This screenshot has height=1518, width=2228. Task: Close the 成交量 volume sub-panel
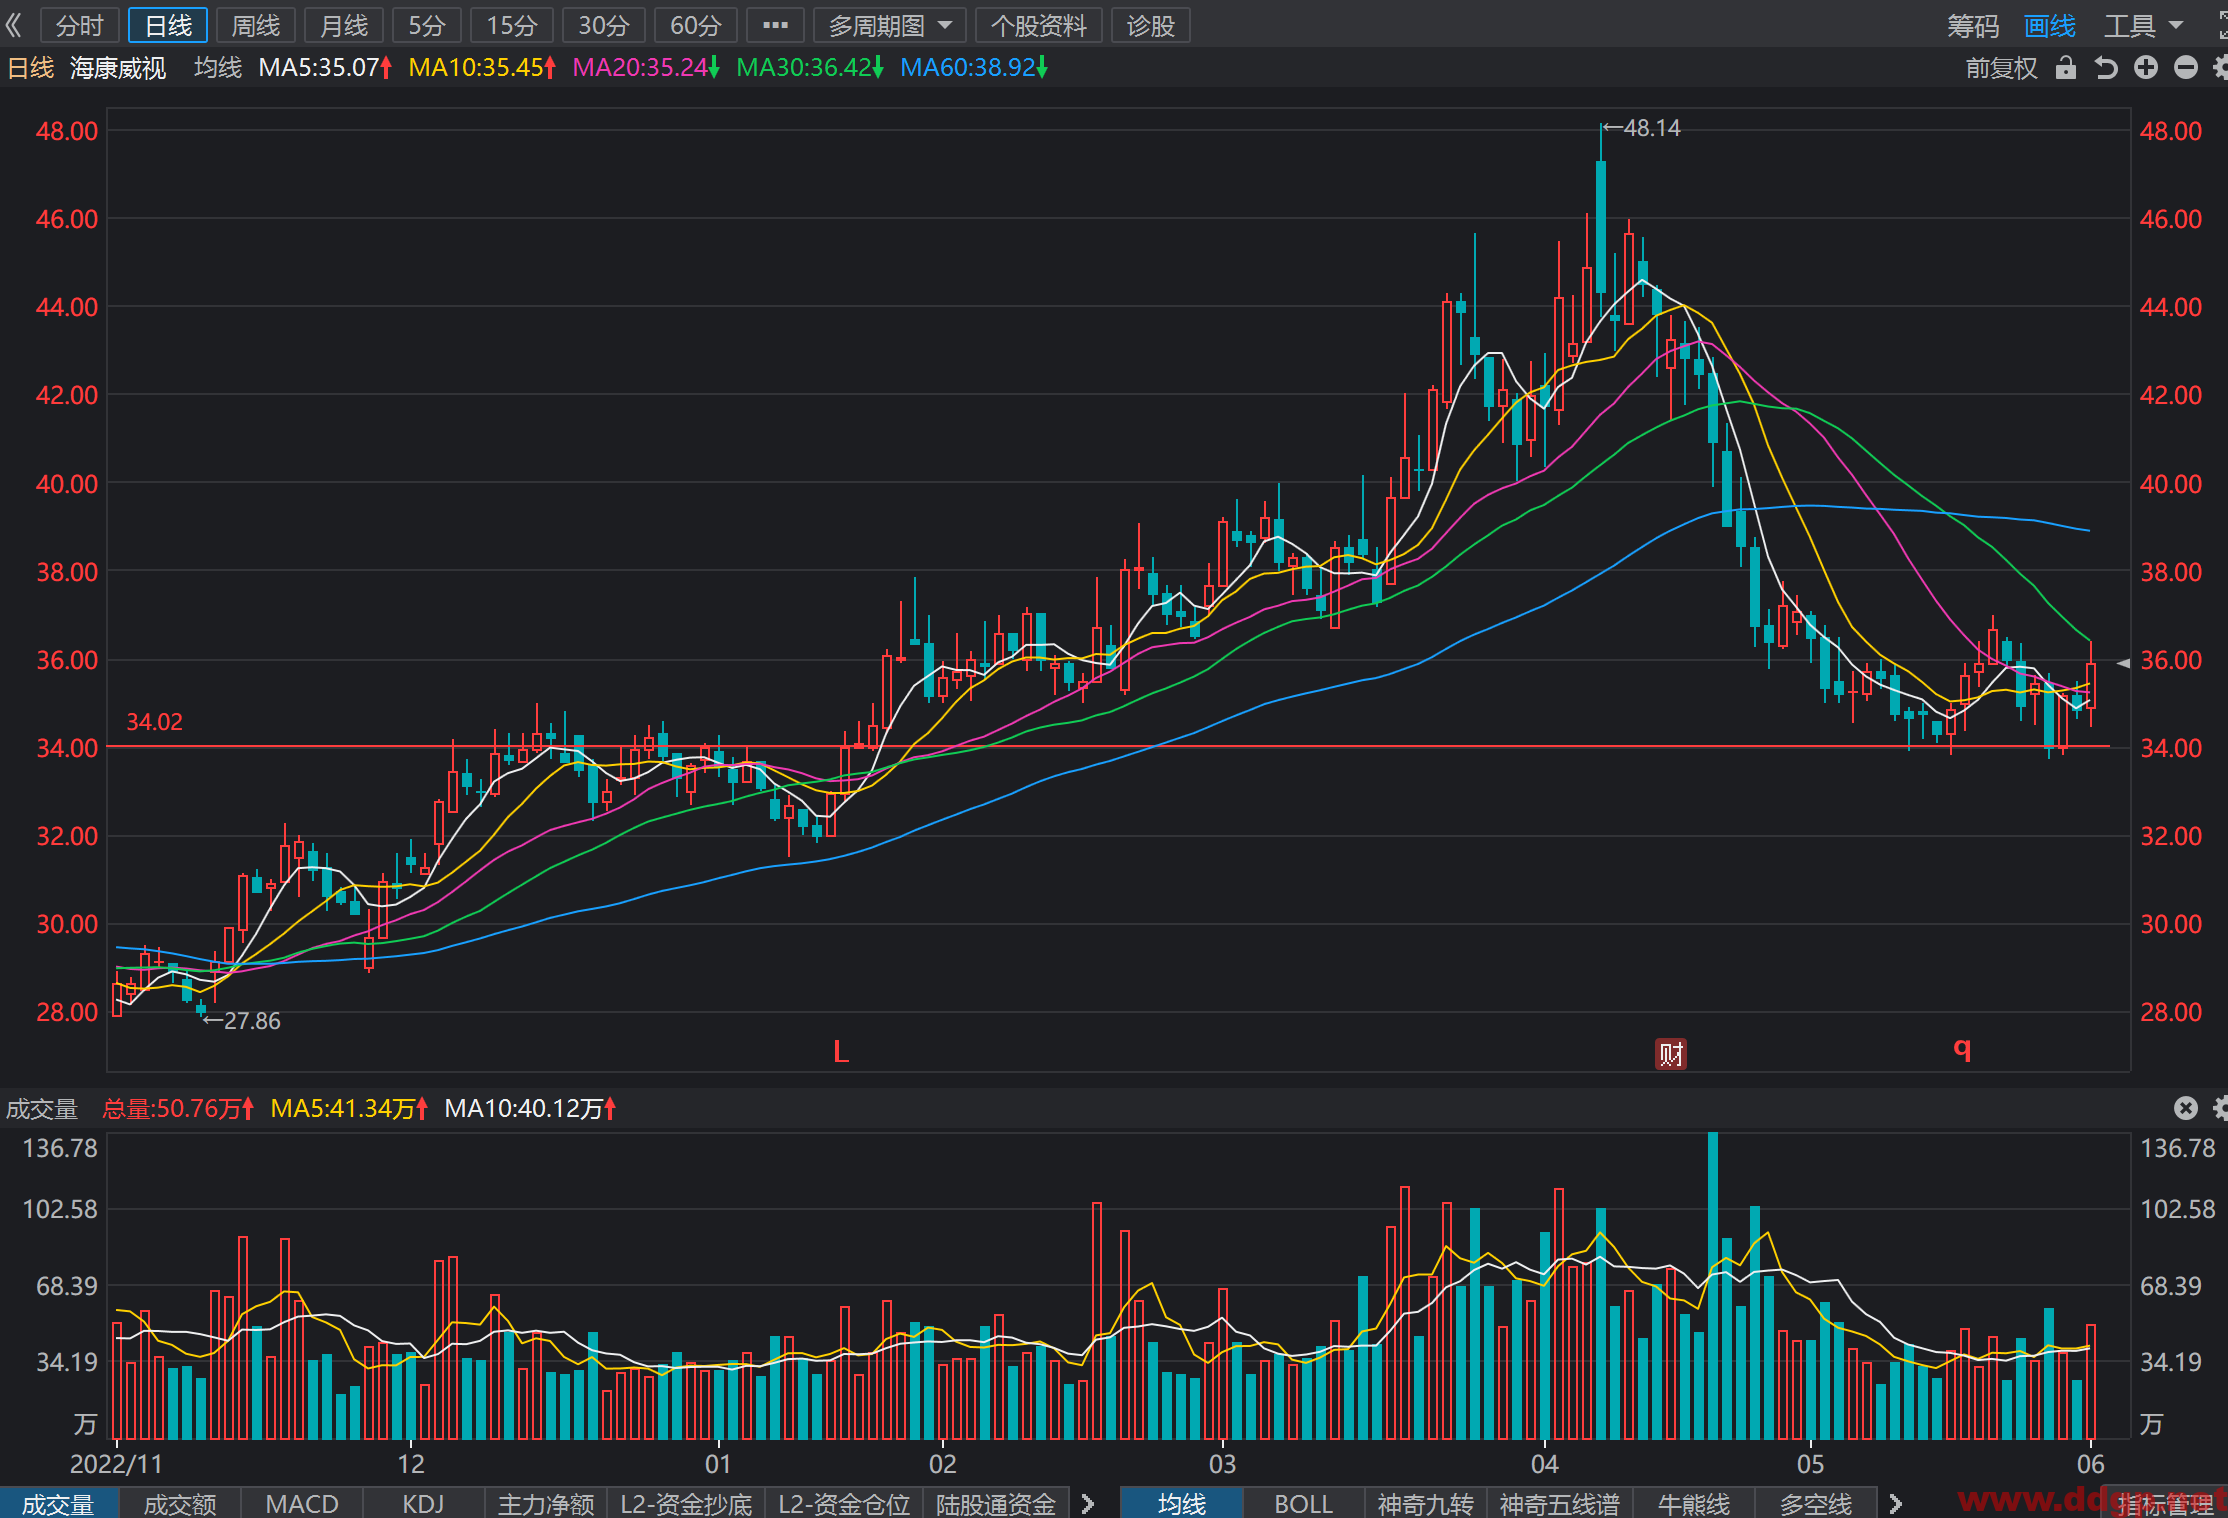[x=2186, y=1108]
